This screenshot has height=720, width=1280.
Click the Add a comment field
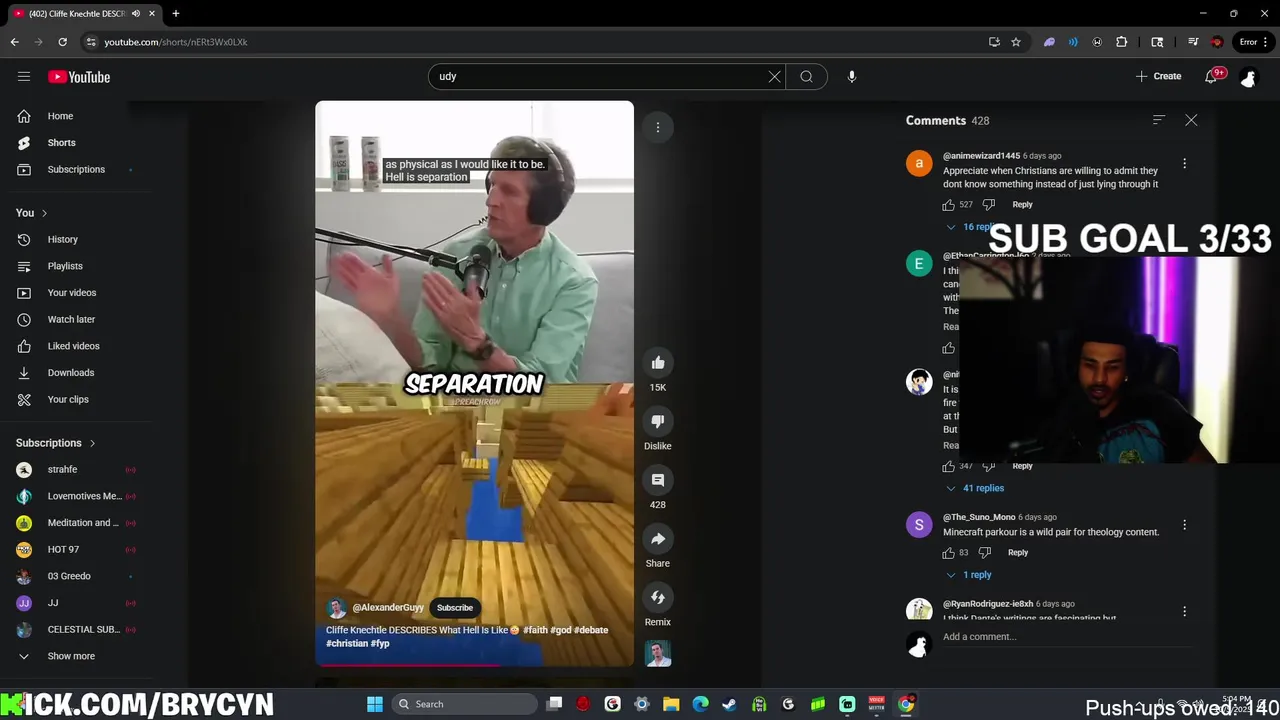coord(1067,637)
